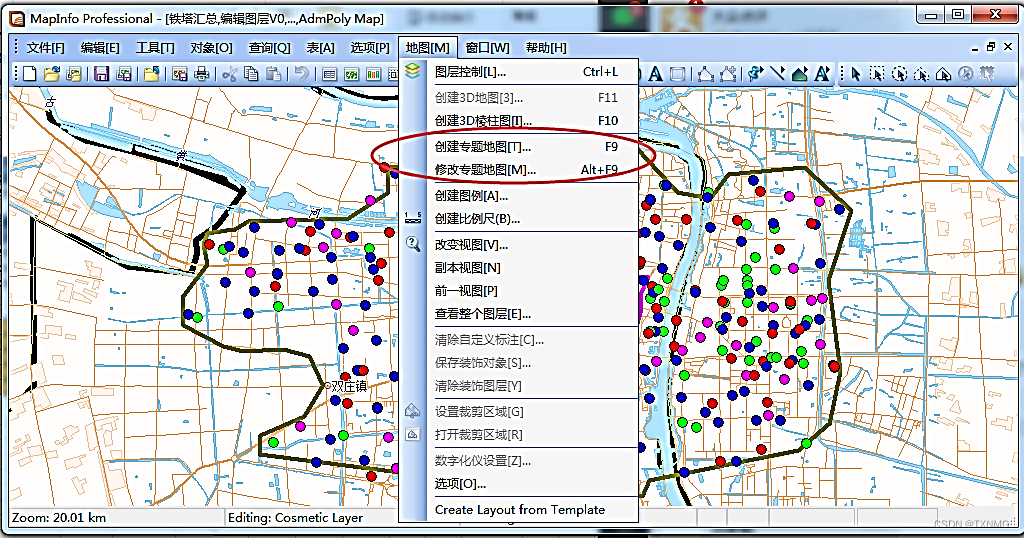Click the New Table icon
The width and height of the screenshot is (1024, 538).
(30, 74)
